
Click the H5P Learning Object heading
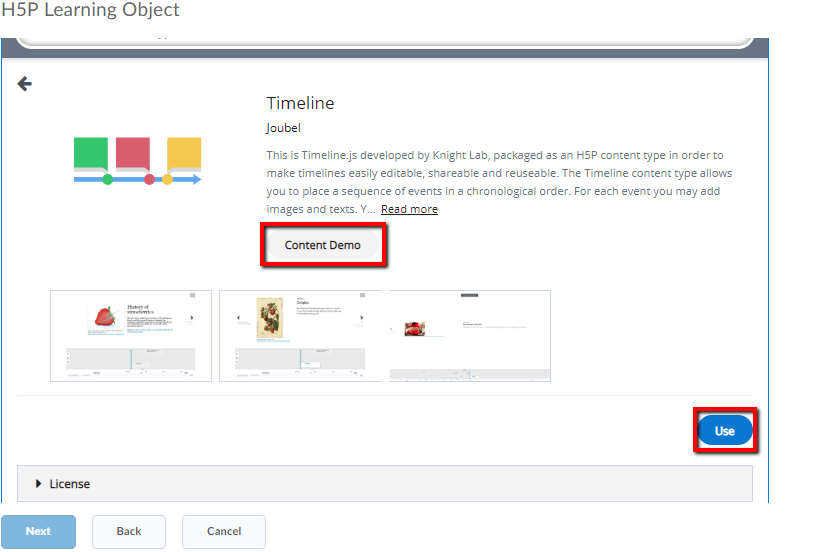90,9
